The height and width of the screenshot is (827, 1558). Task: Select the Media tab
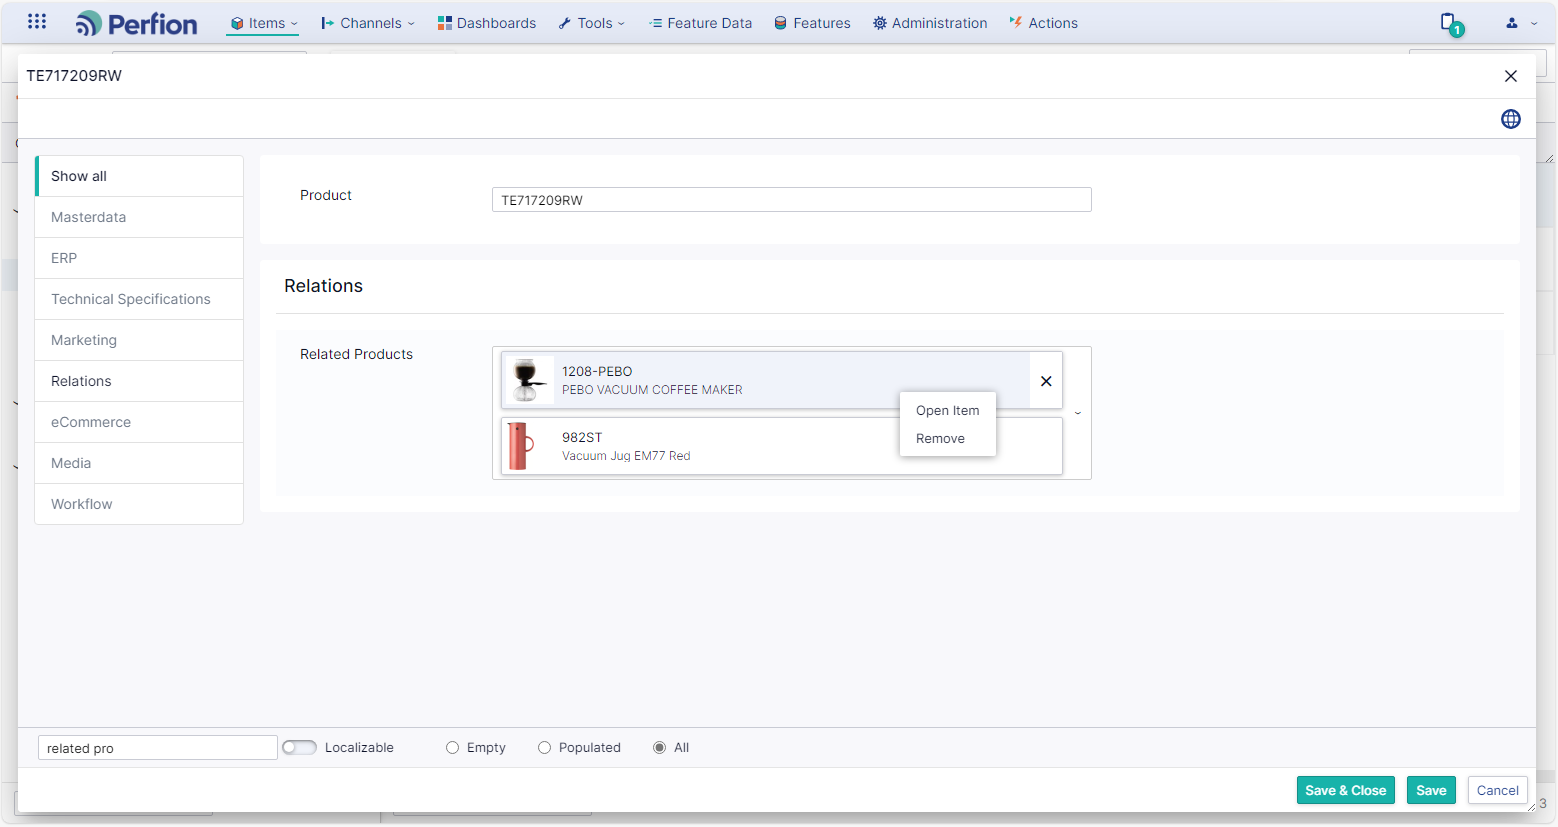[139, 463]
